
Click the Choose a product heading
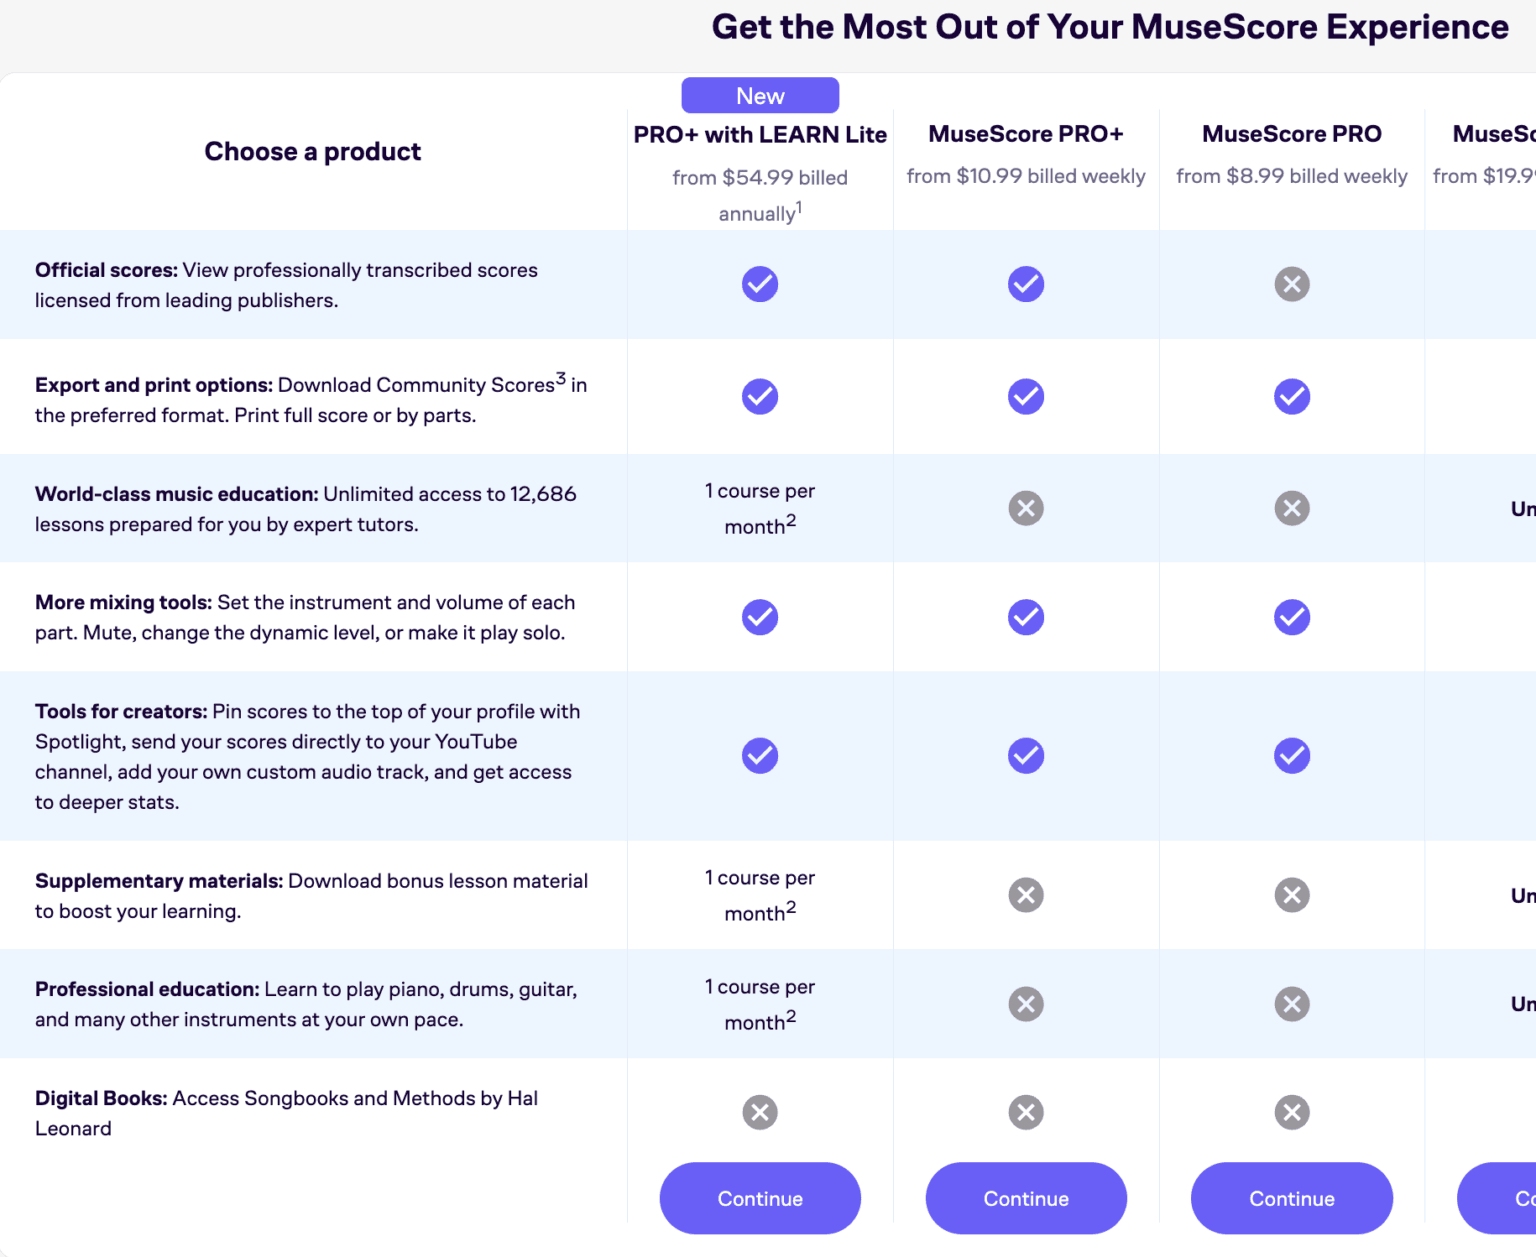312,151
